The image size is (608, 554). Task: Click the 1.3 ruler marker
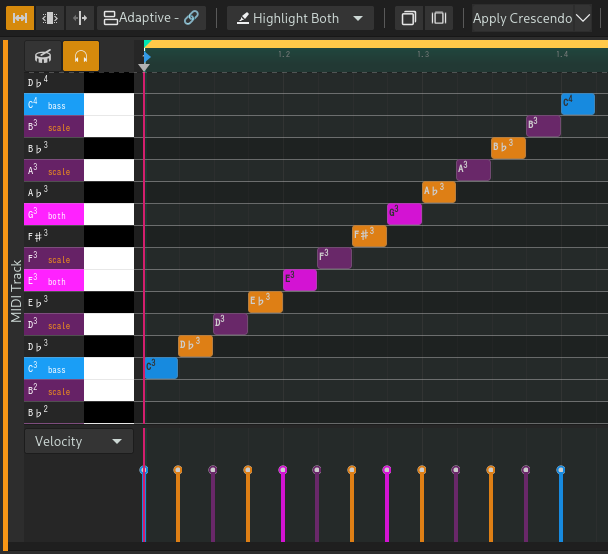[423, 54]
